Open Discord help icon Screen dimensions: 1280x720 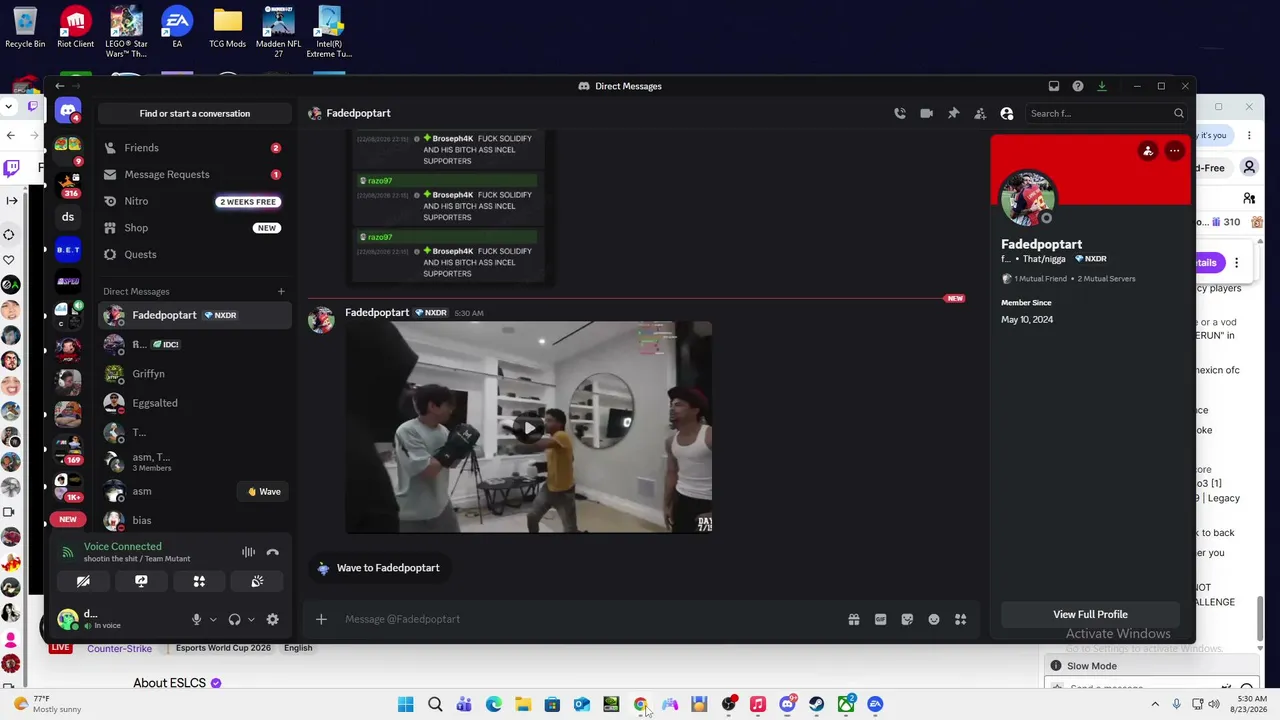coord(1077,86)
